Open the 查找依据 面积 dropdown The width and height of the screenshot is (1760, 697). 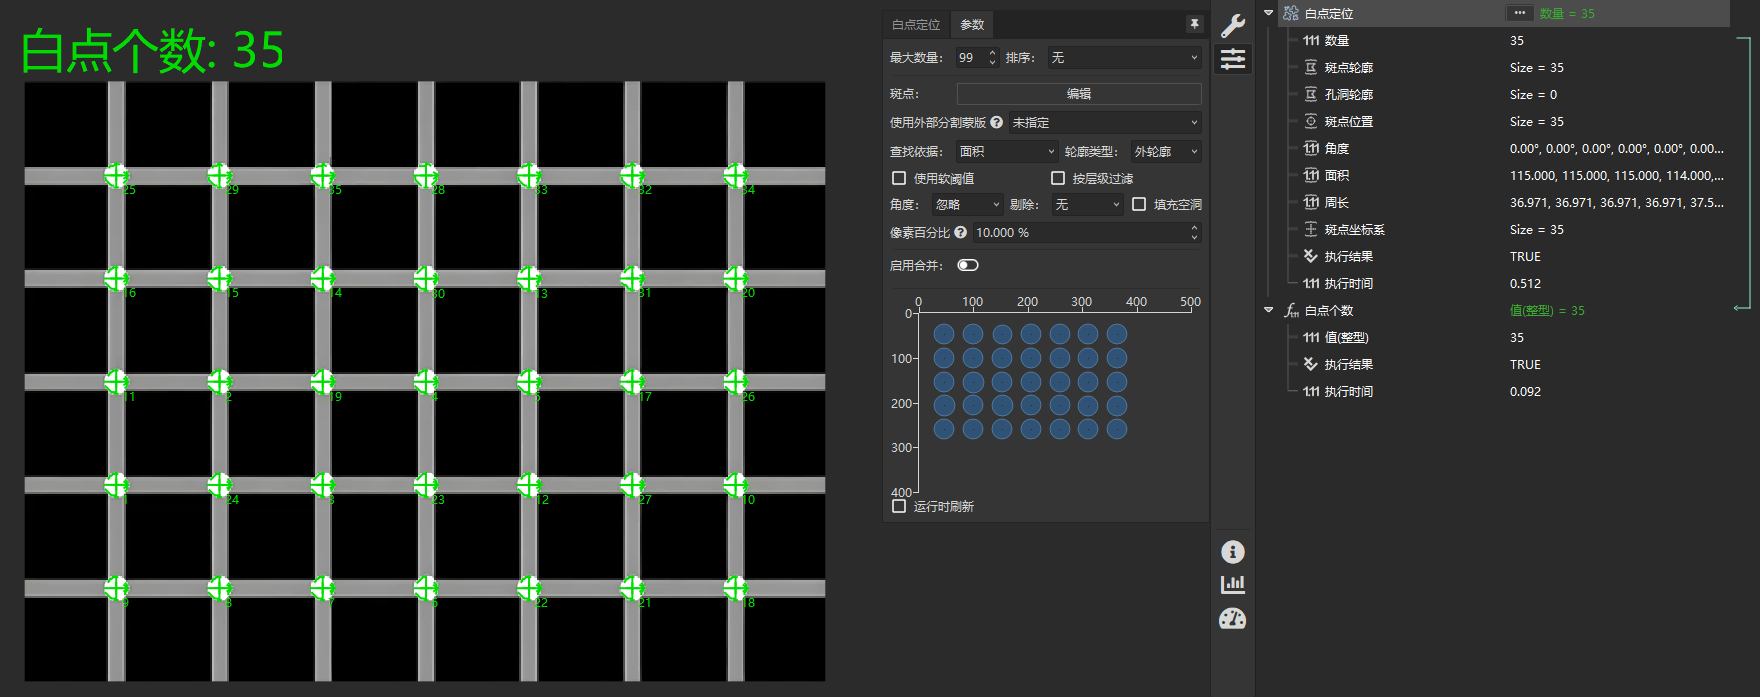click(1007, 152)
